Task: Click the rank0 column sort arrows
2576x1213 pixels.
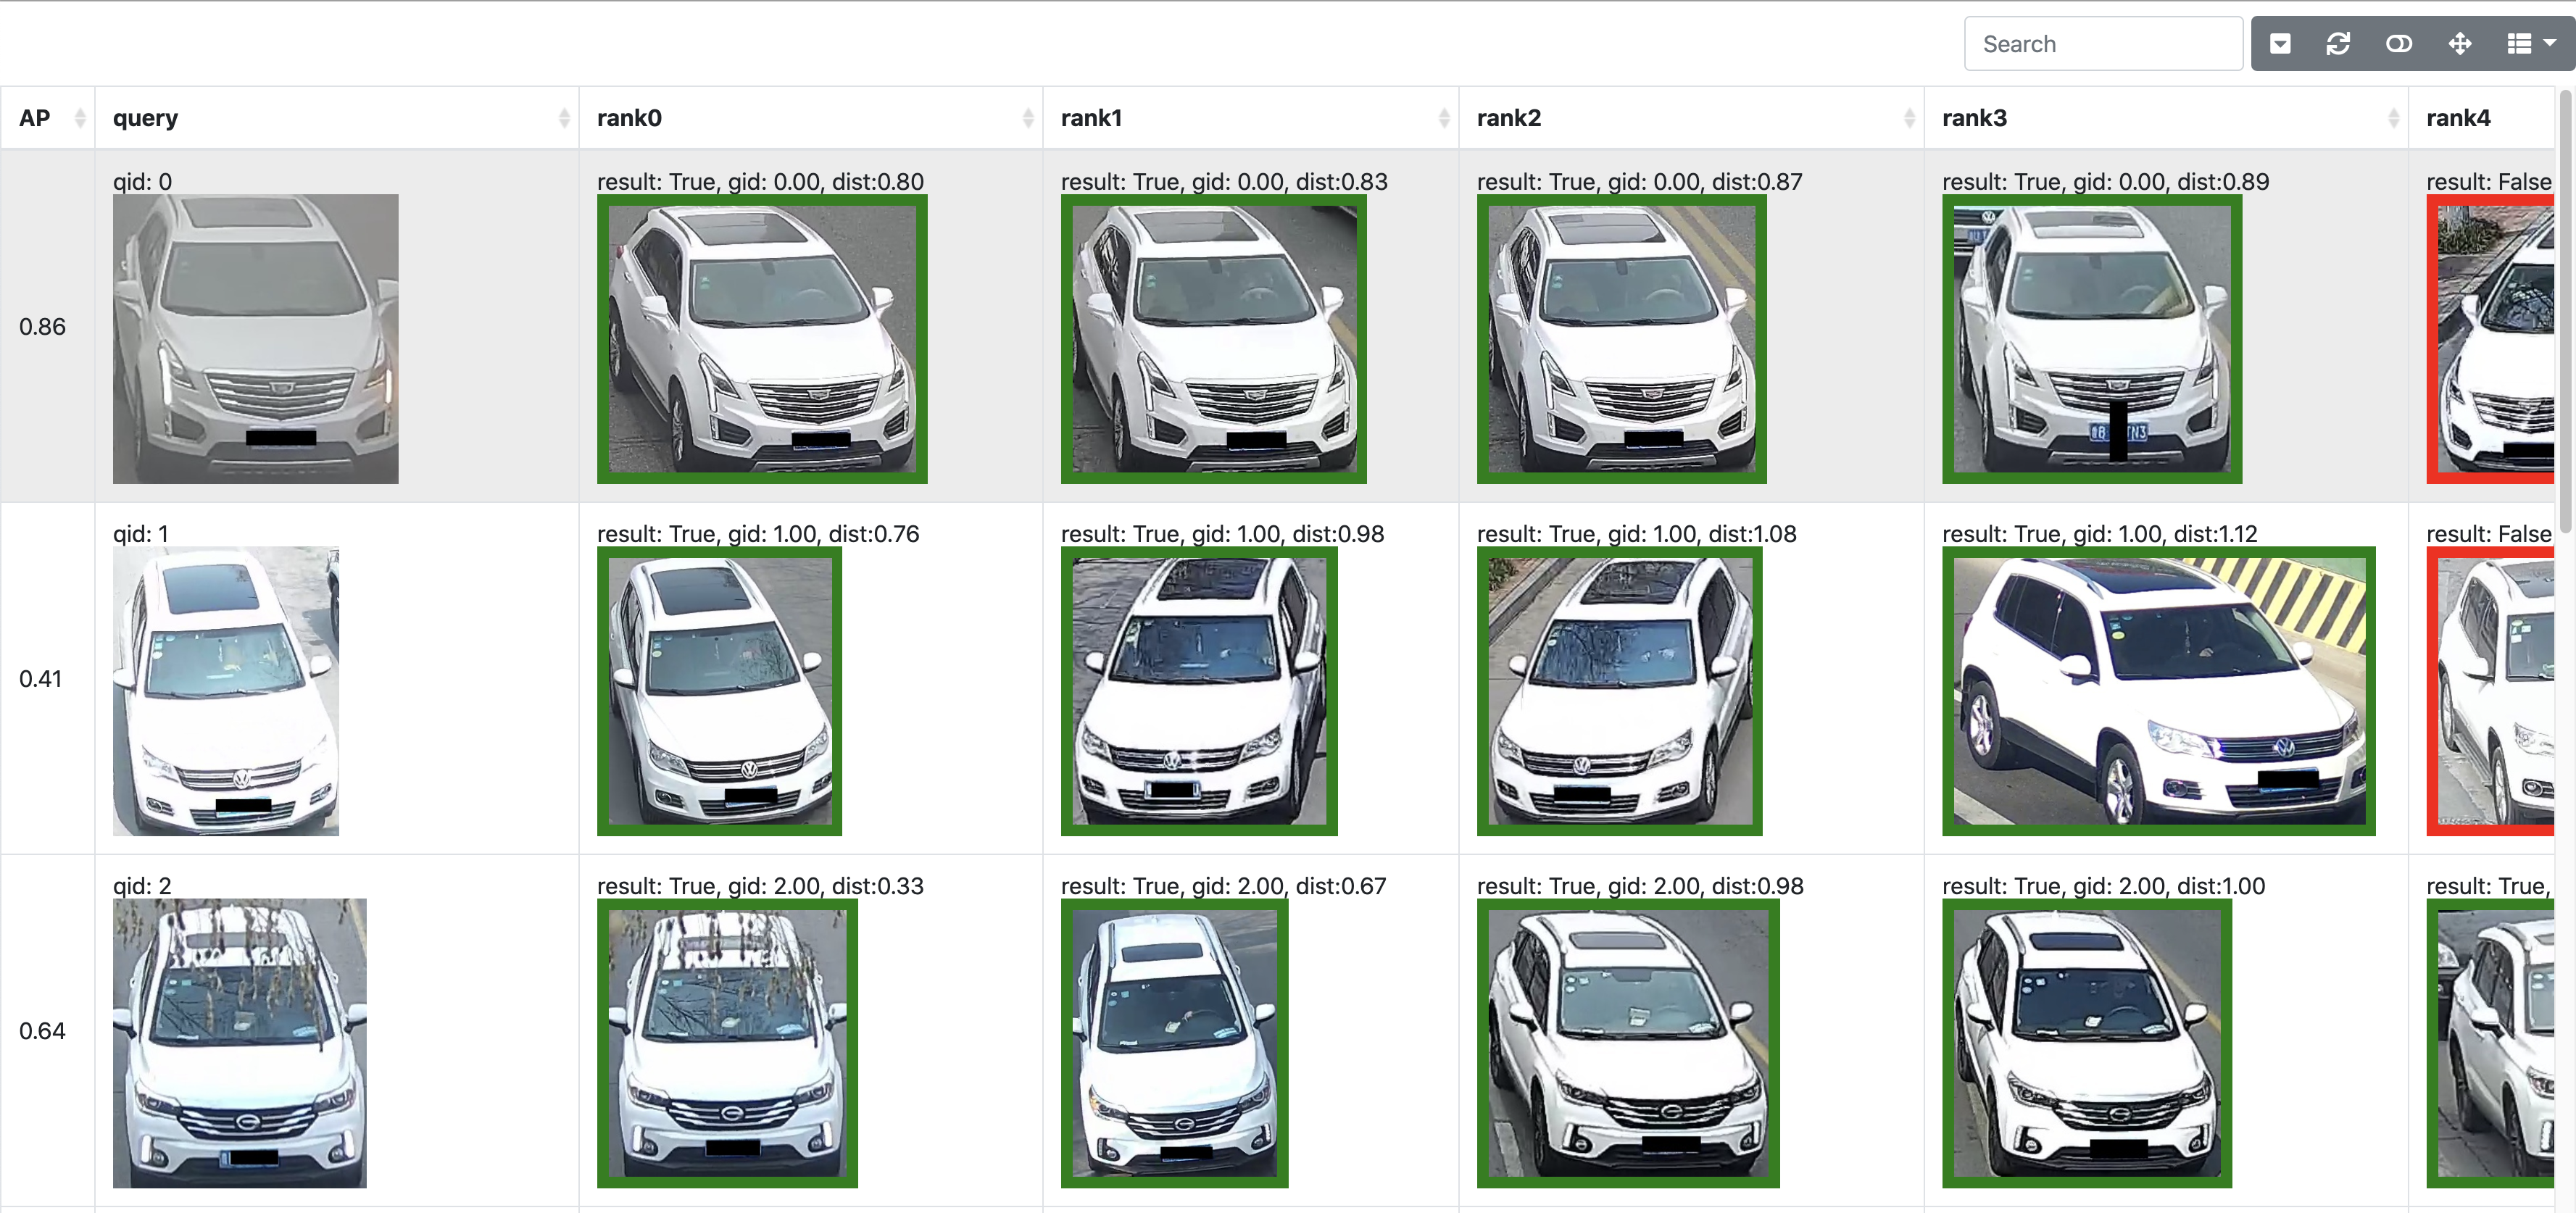Action: coord(1028,118)
